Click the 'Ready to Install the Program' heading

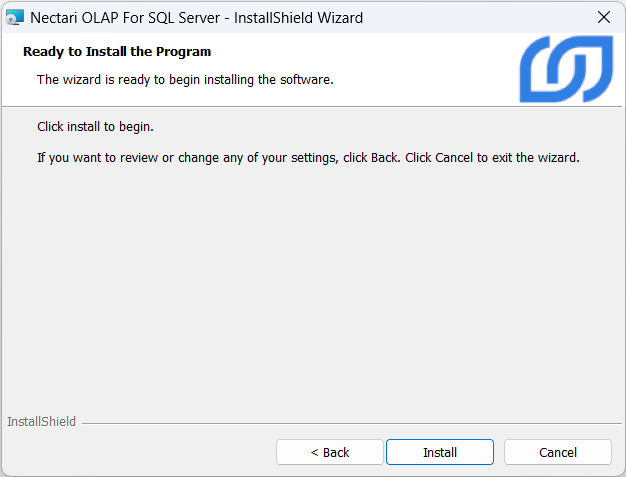(117, 51)
